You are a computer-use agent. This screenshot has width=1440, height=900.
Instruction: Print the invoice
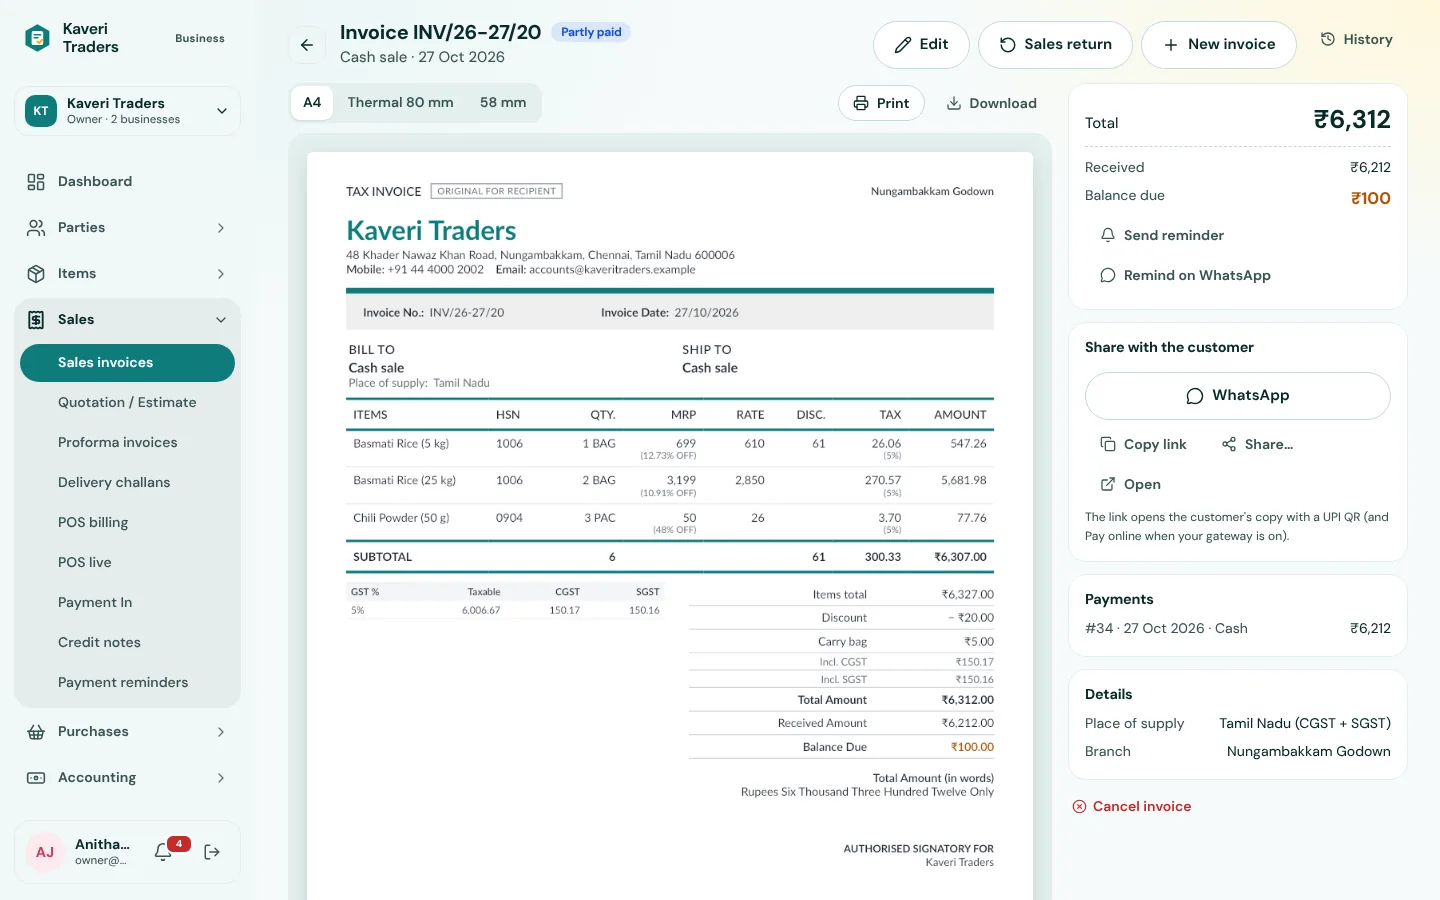(881, 103)
